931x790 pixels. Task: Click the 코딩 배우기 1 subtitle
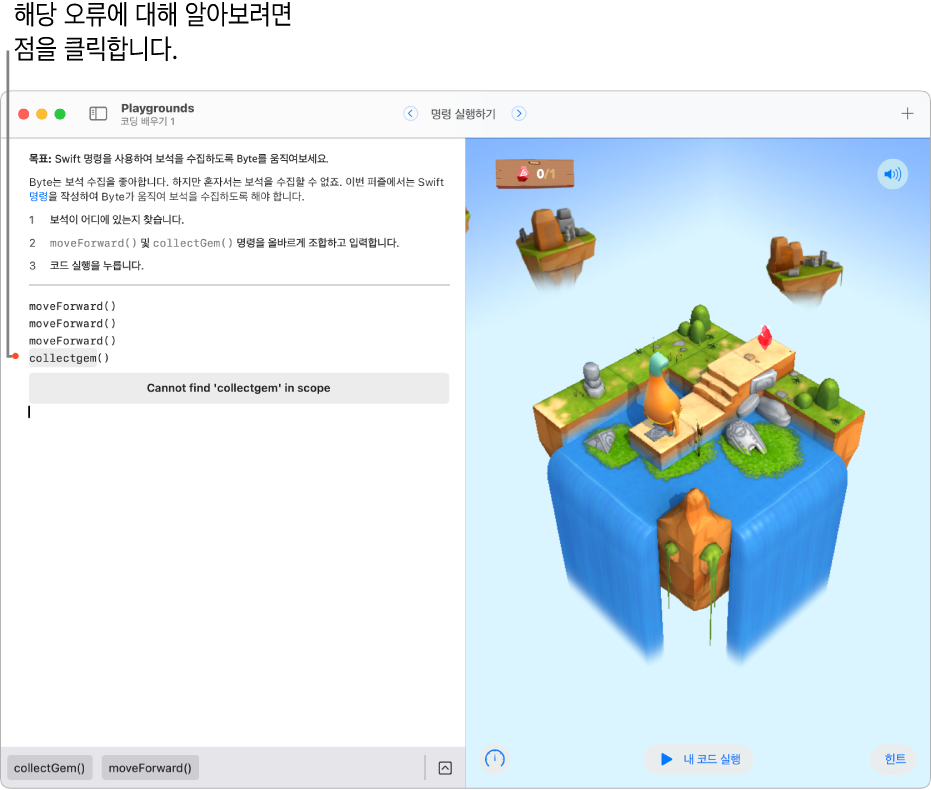pyautogui.click(x=147, y=121)
